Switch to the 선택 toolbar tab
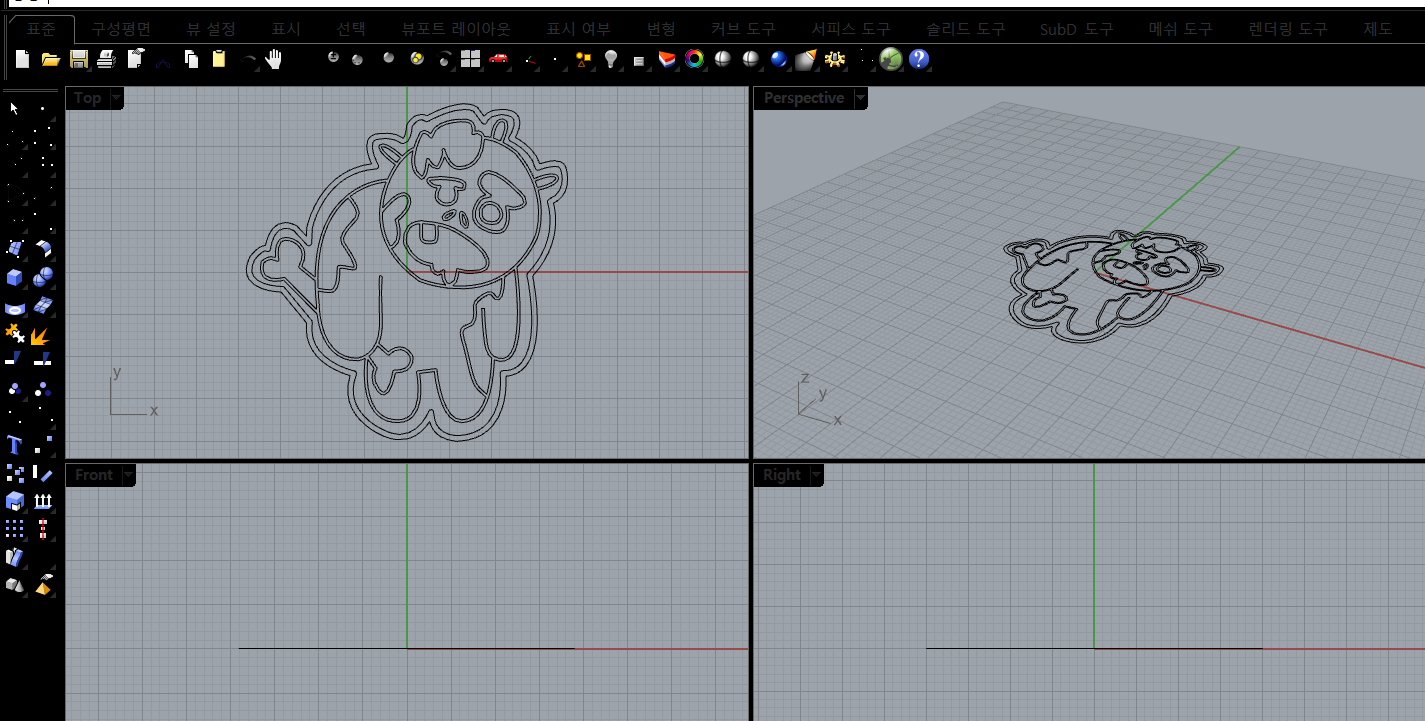This screenshot has height=721, width=1425. point(350,29)
